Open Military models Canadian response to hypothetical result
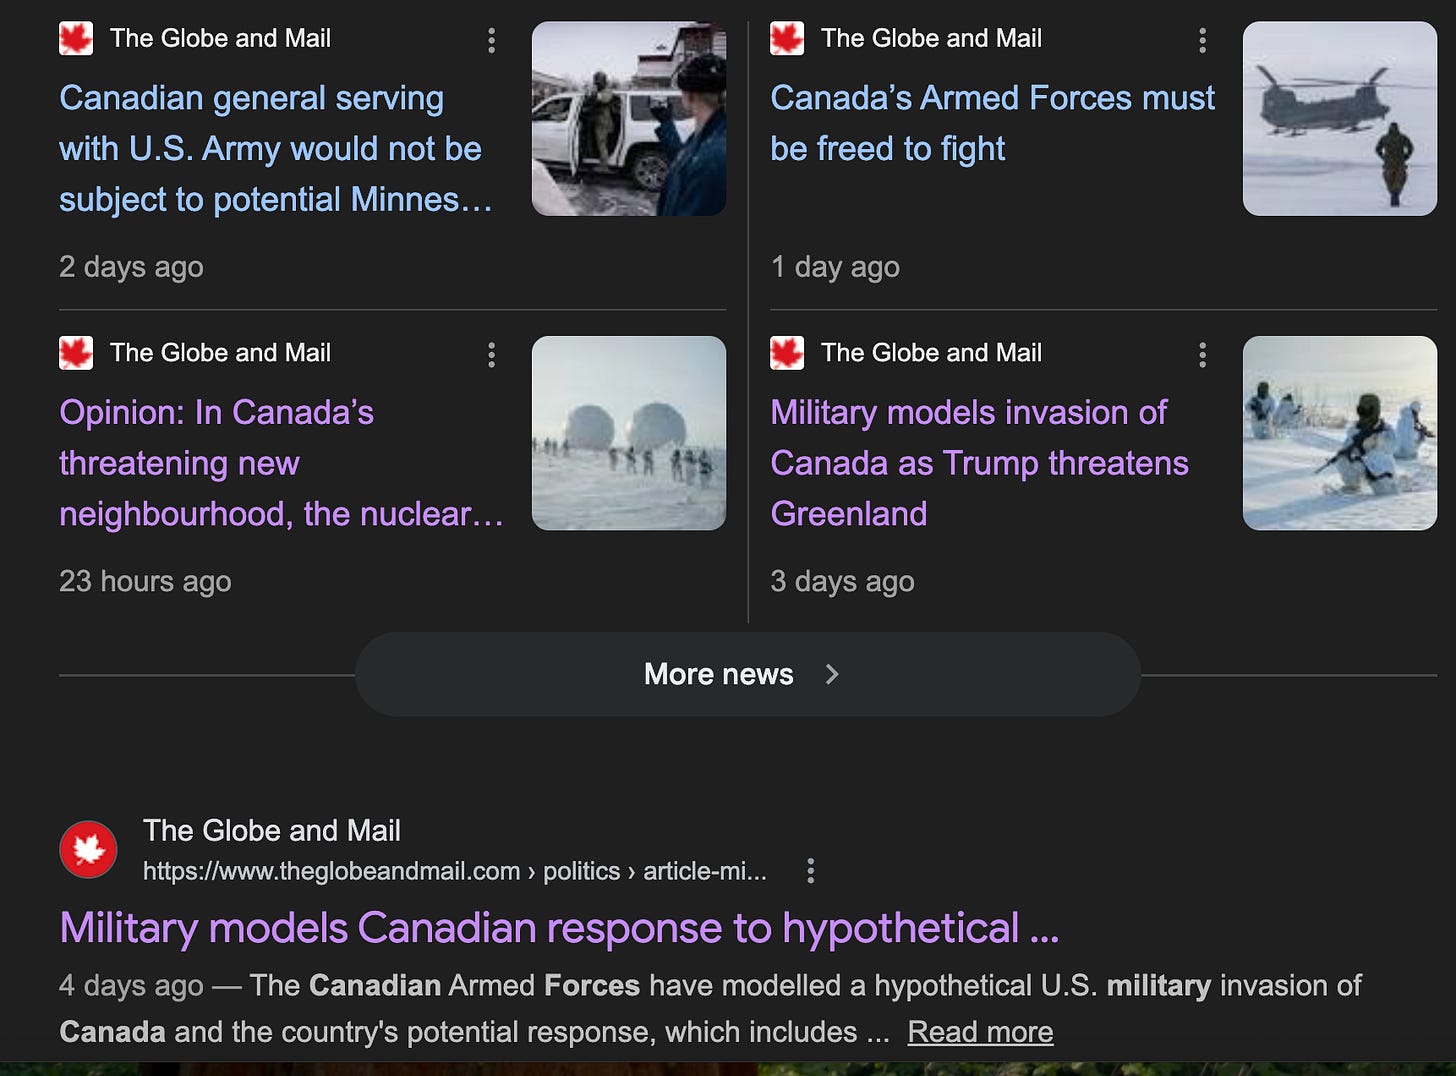 [x=559, y=928]
